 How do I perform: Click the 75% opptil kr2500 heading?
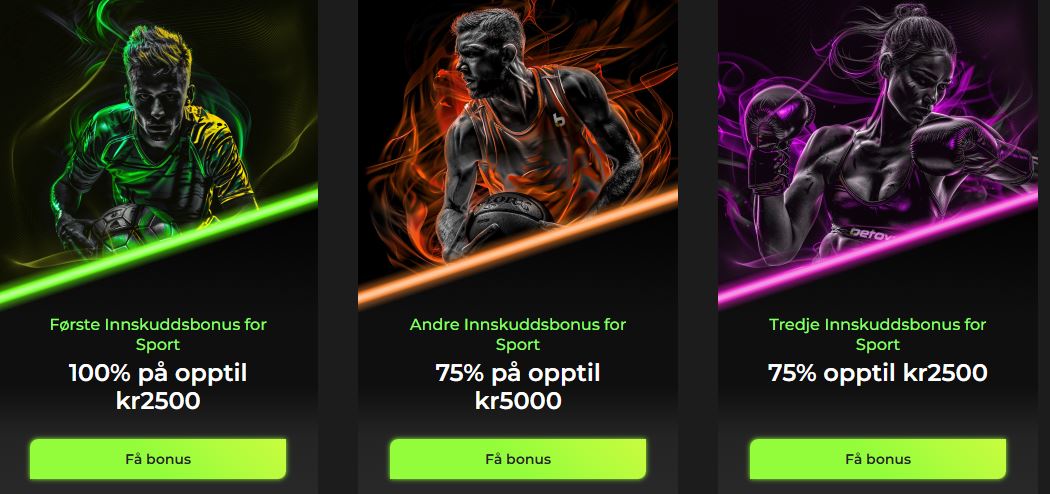coord(878,374)
